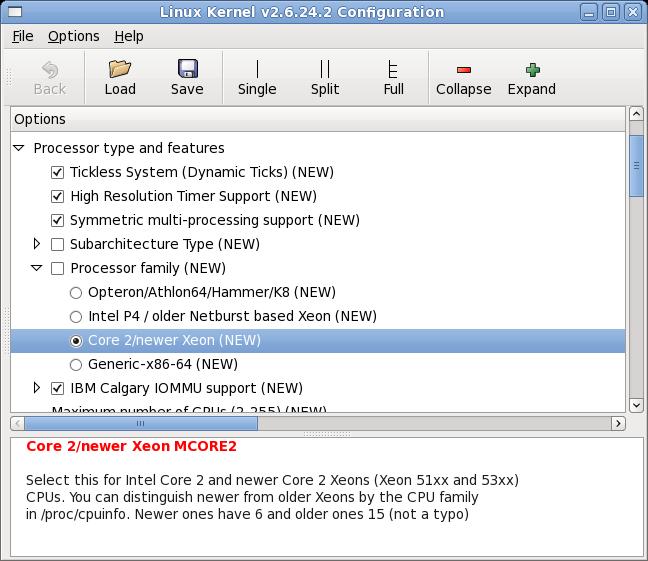Screen dimensions: 648x561
Task: Expand Subarchitecture Type tree node
Action: point(36,244)
